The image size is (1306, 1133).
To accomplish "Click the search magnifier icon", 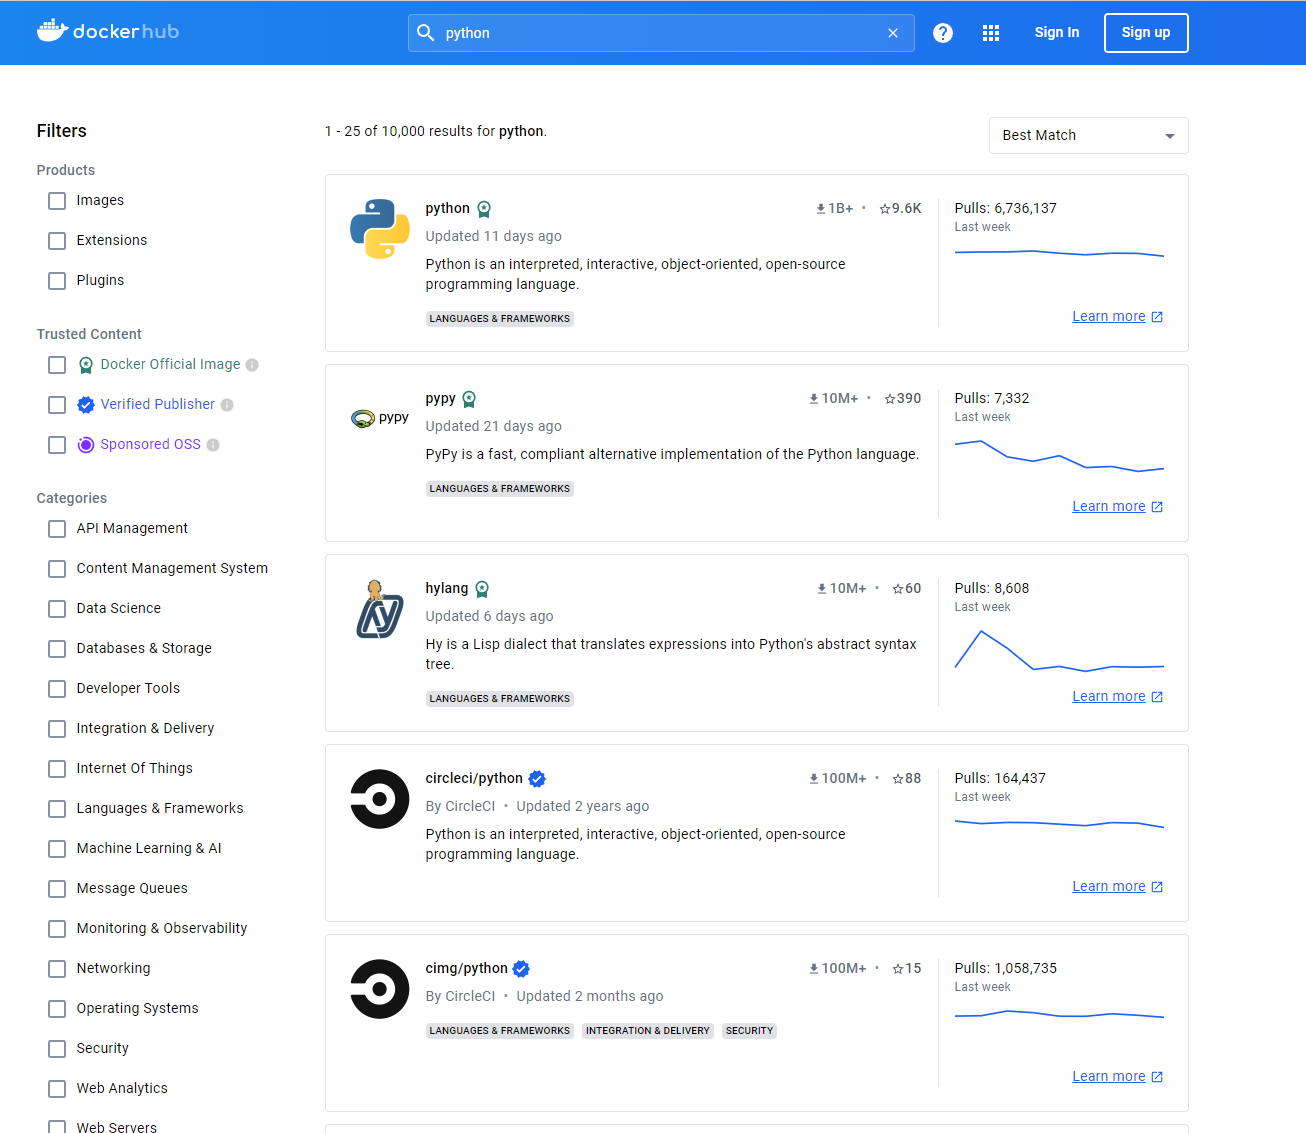I will pyautogui.click(x=425, y=33).
